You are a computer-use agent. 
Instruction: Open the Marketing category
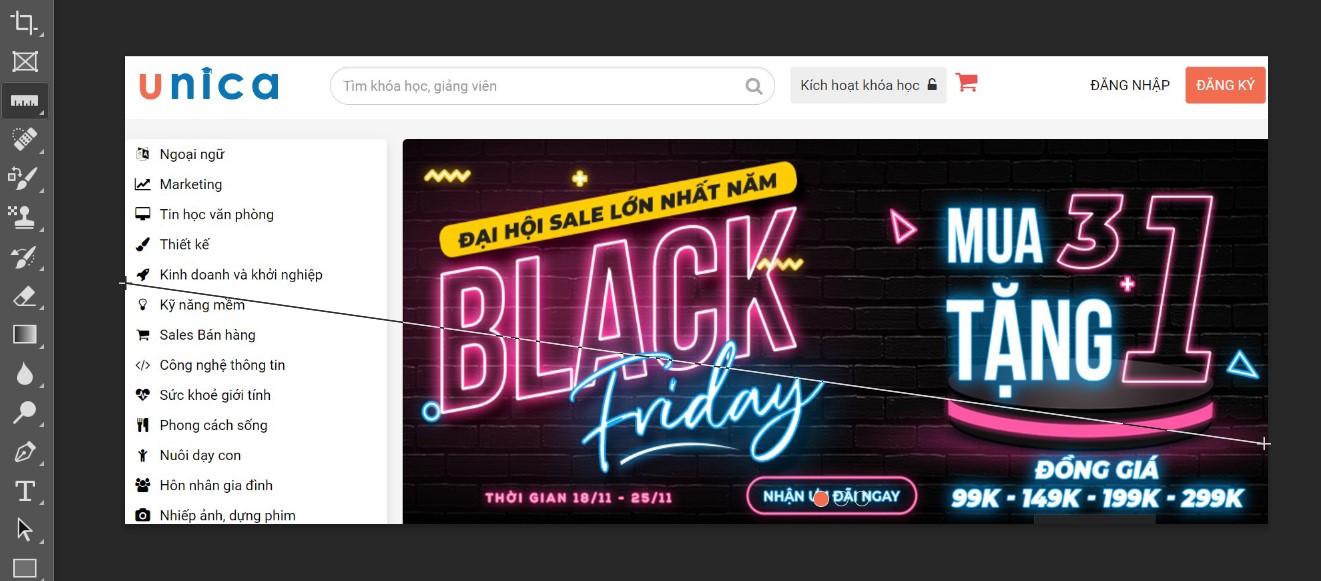pos(190,184)
